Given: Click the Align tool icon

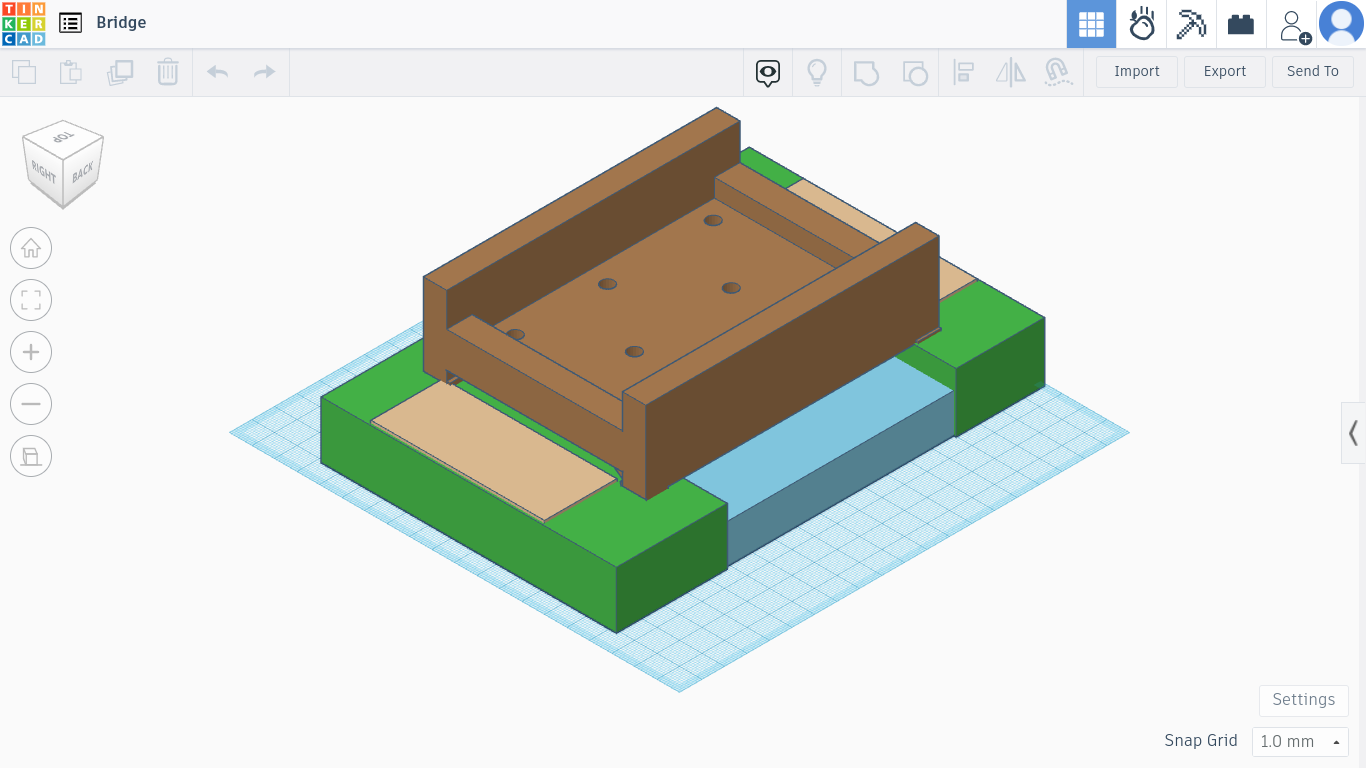Looking at the screenshot, I should tap(963, 72).
